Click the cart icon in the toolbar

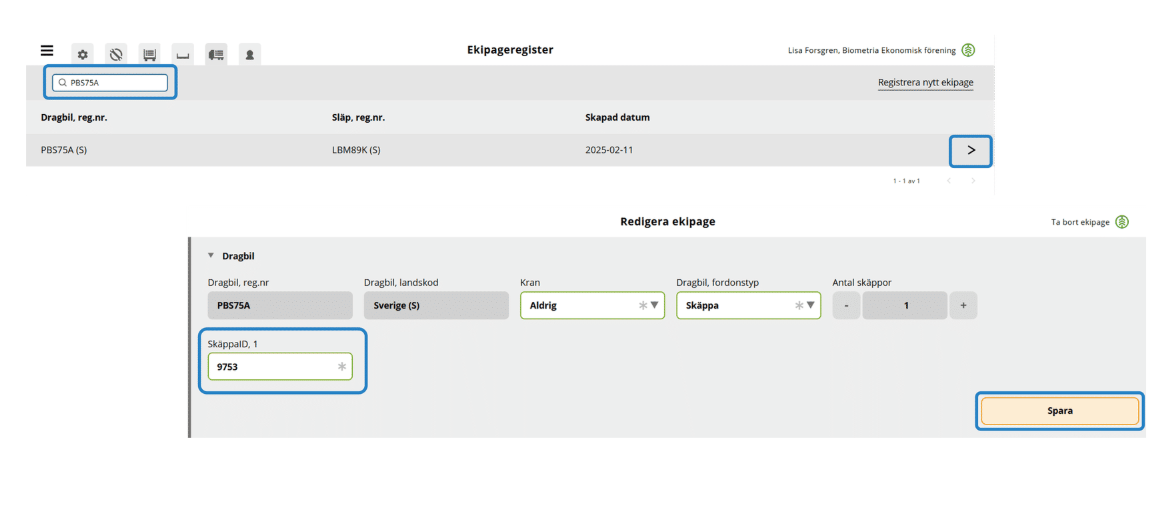(x=149, y=55)
